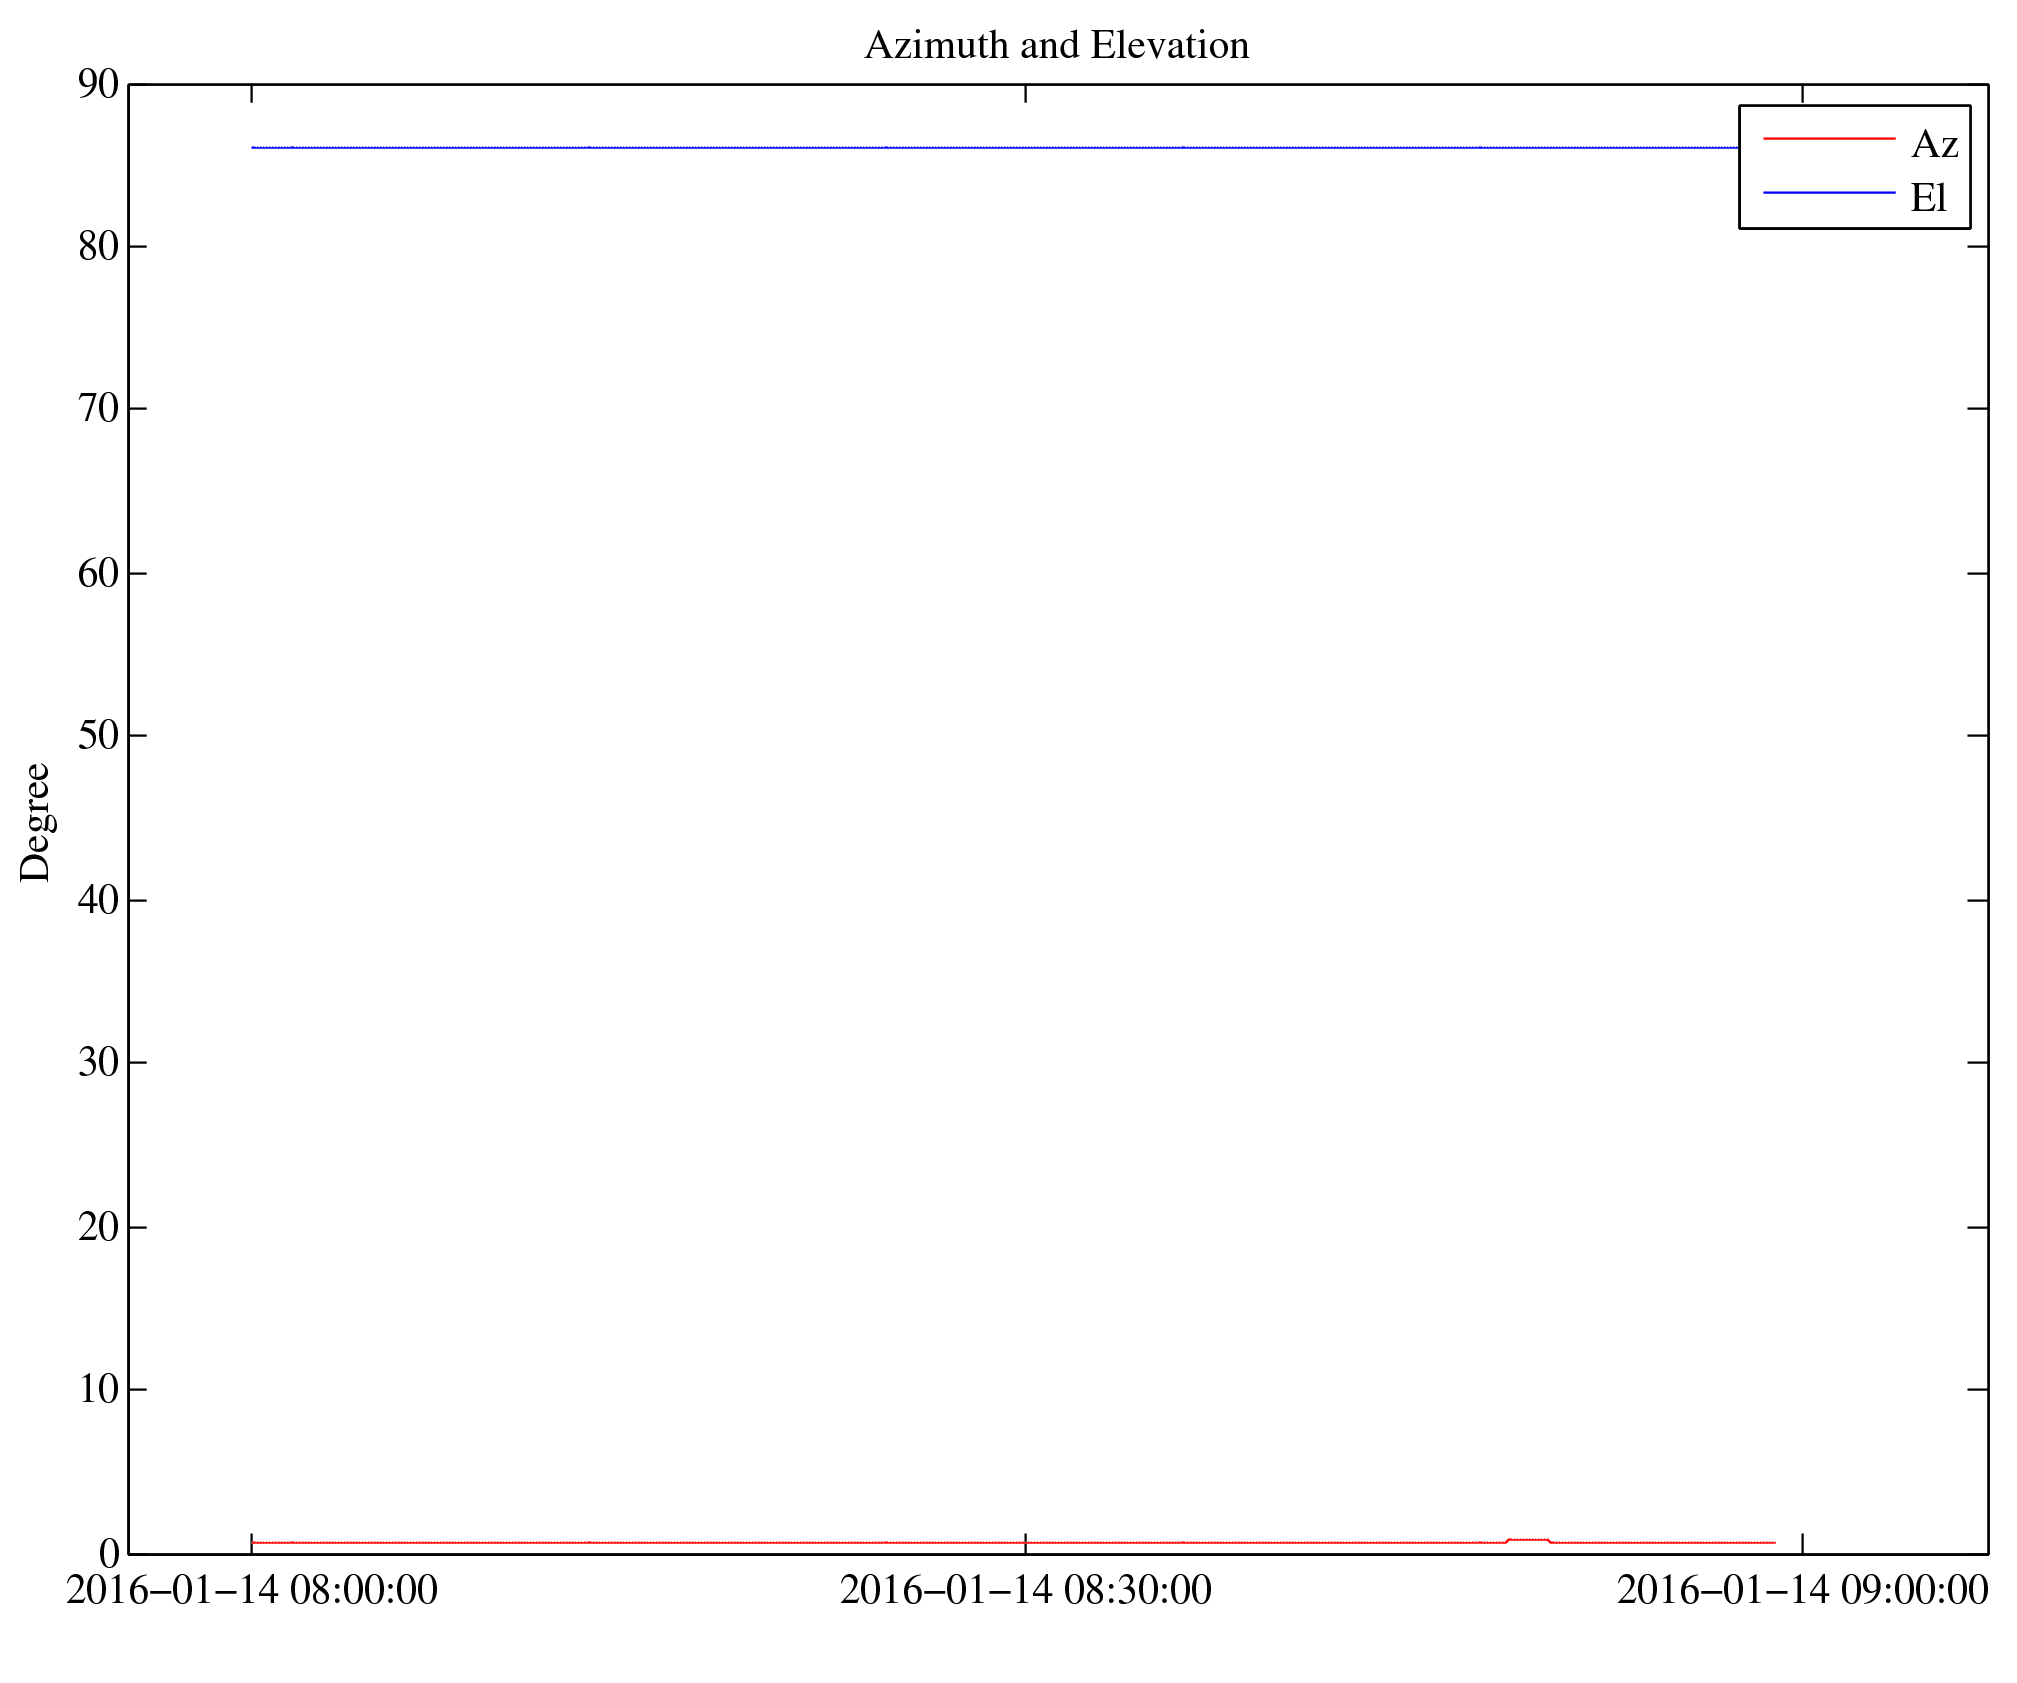Click the 'Degree' y-axis label
Image resolution: width=2017 pixels, height=1683 pixels.
pos(35,822)
